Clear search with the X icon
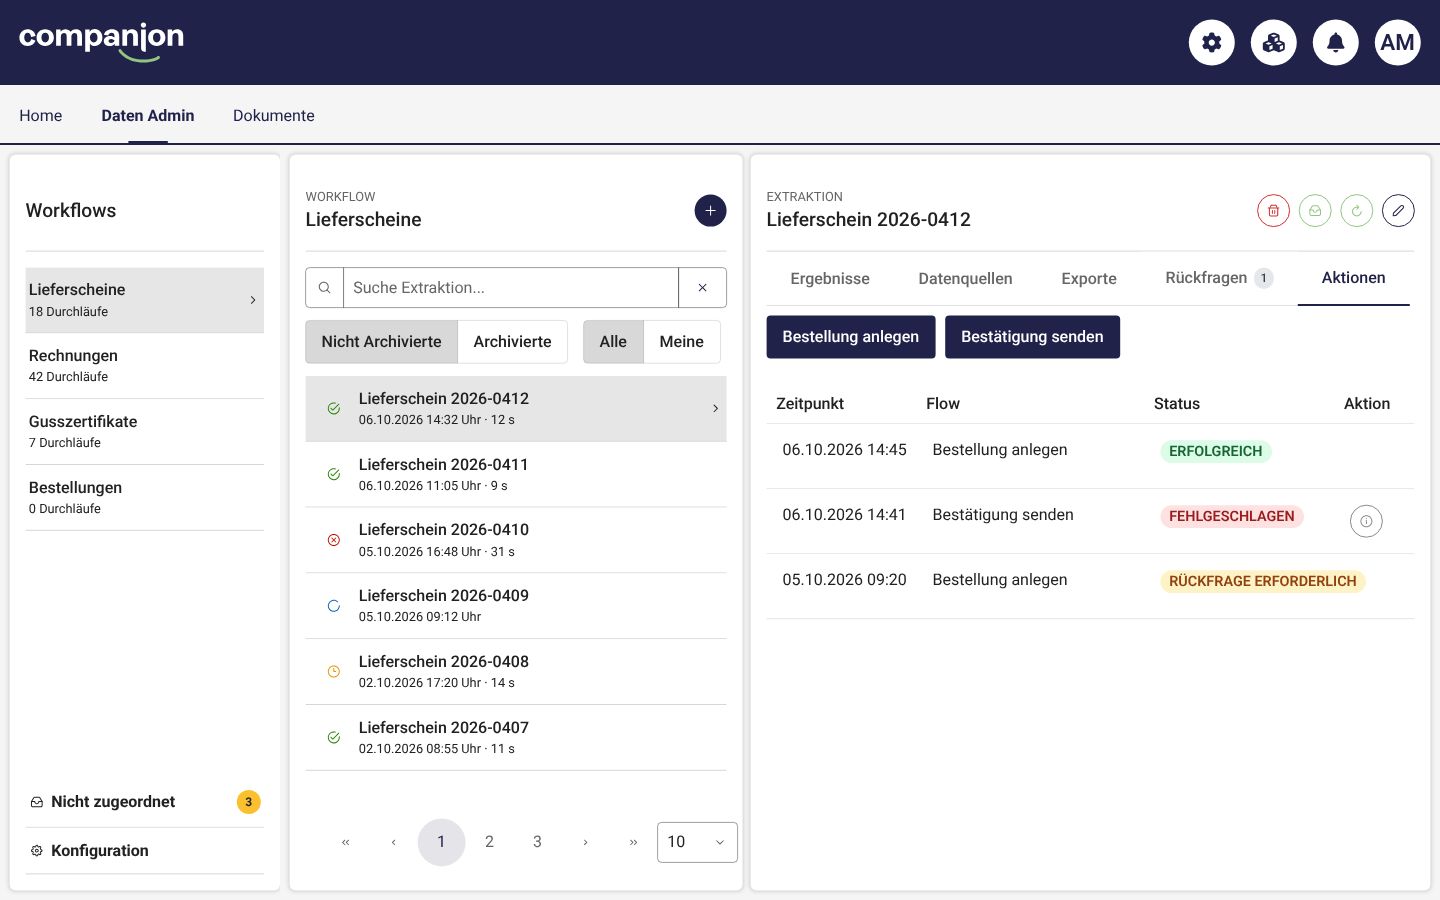 coord(702,288)
